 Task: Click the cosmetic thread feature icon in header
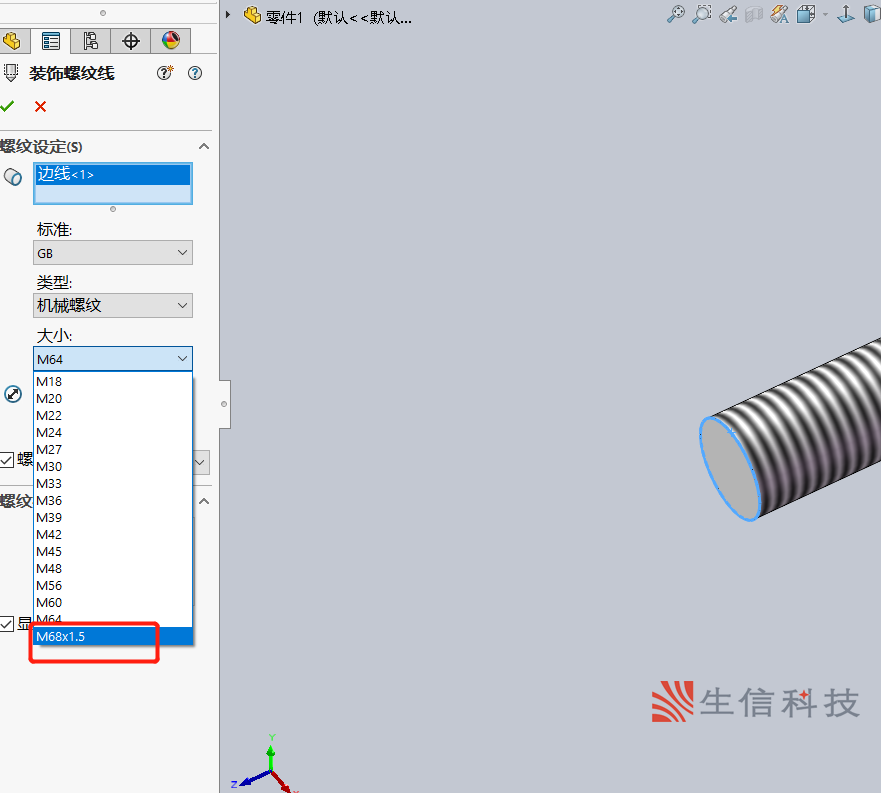point(11,73)
